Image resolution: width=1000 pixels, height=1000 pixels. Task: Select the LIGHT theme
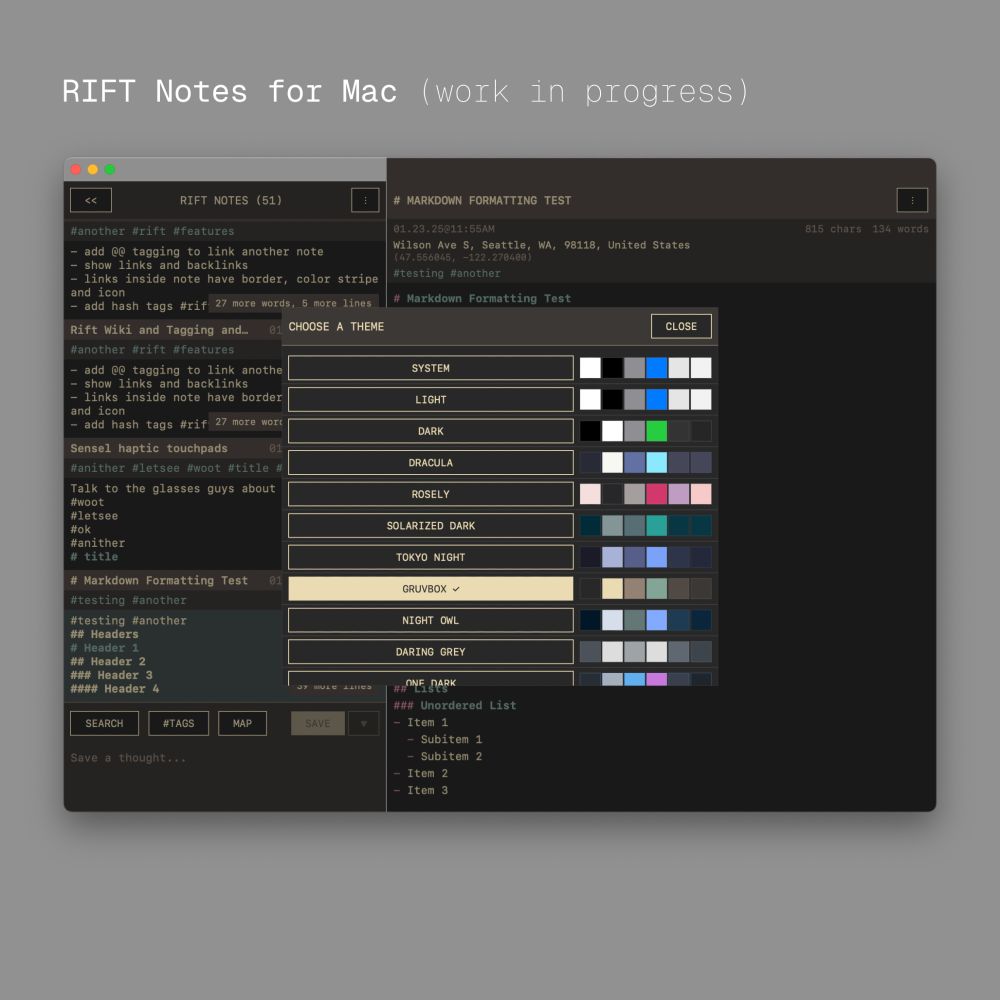430,400
